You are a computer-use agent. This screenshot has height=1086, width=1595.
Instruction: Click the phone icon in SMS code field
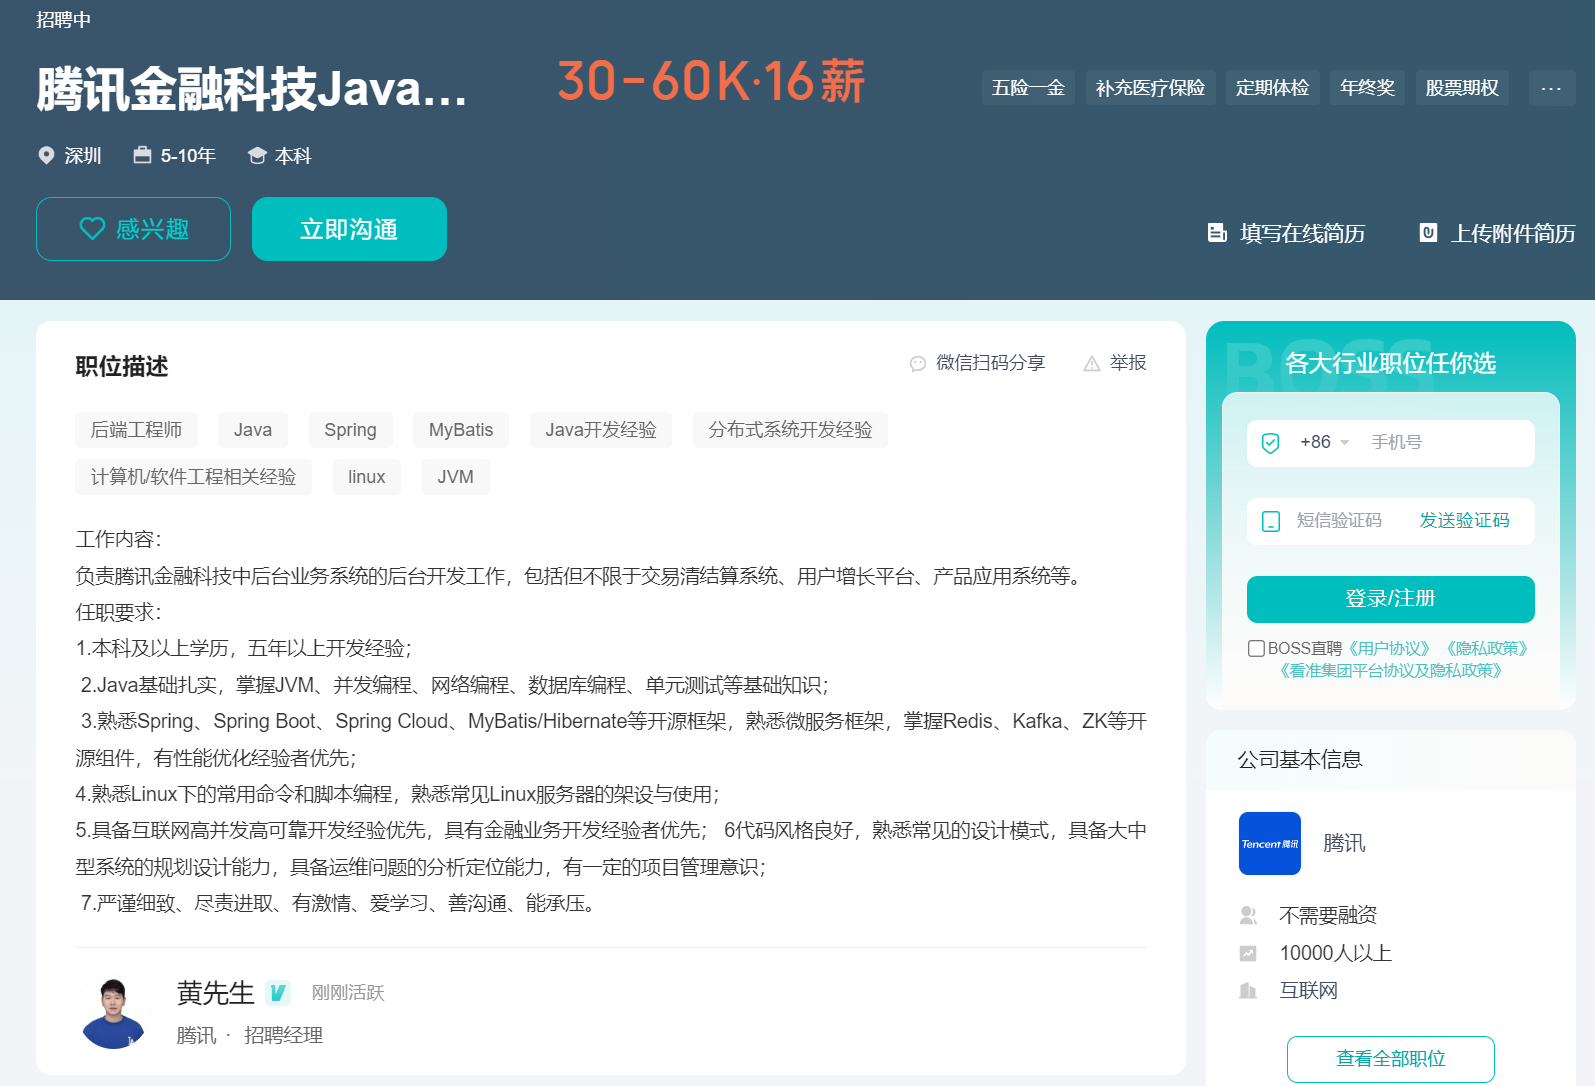pos(1271,521)
